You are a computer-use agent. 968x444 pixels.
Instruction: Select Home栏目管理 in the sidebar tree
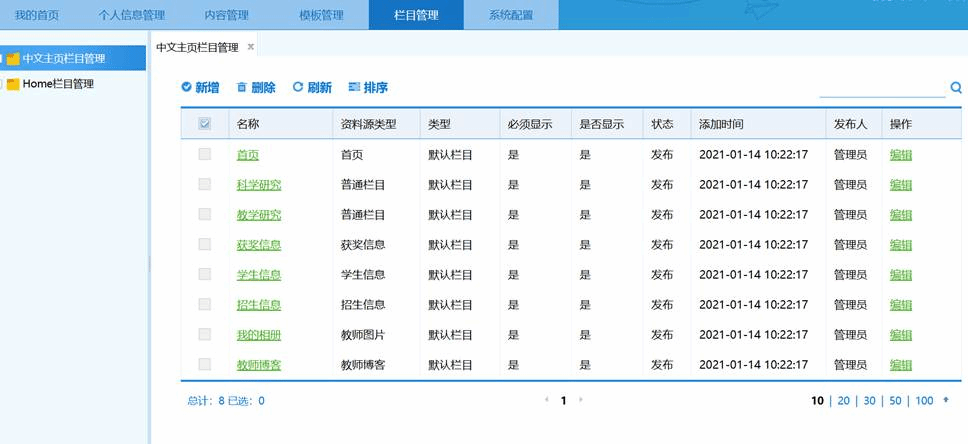point(58,85)
